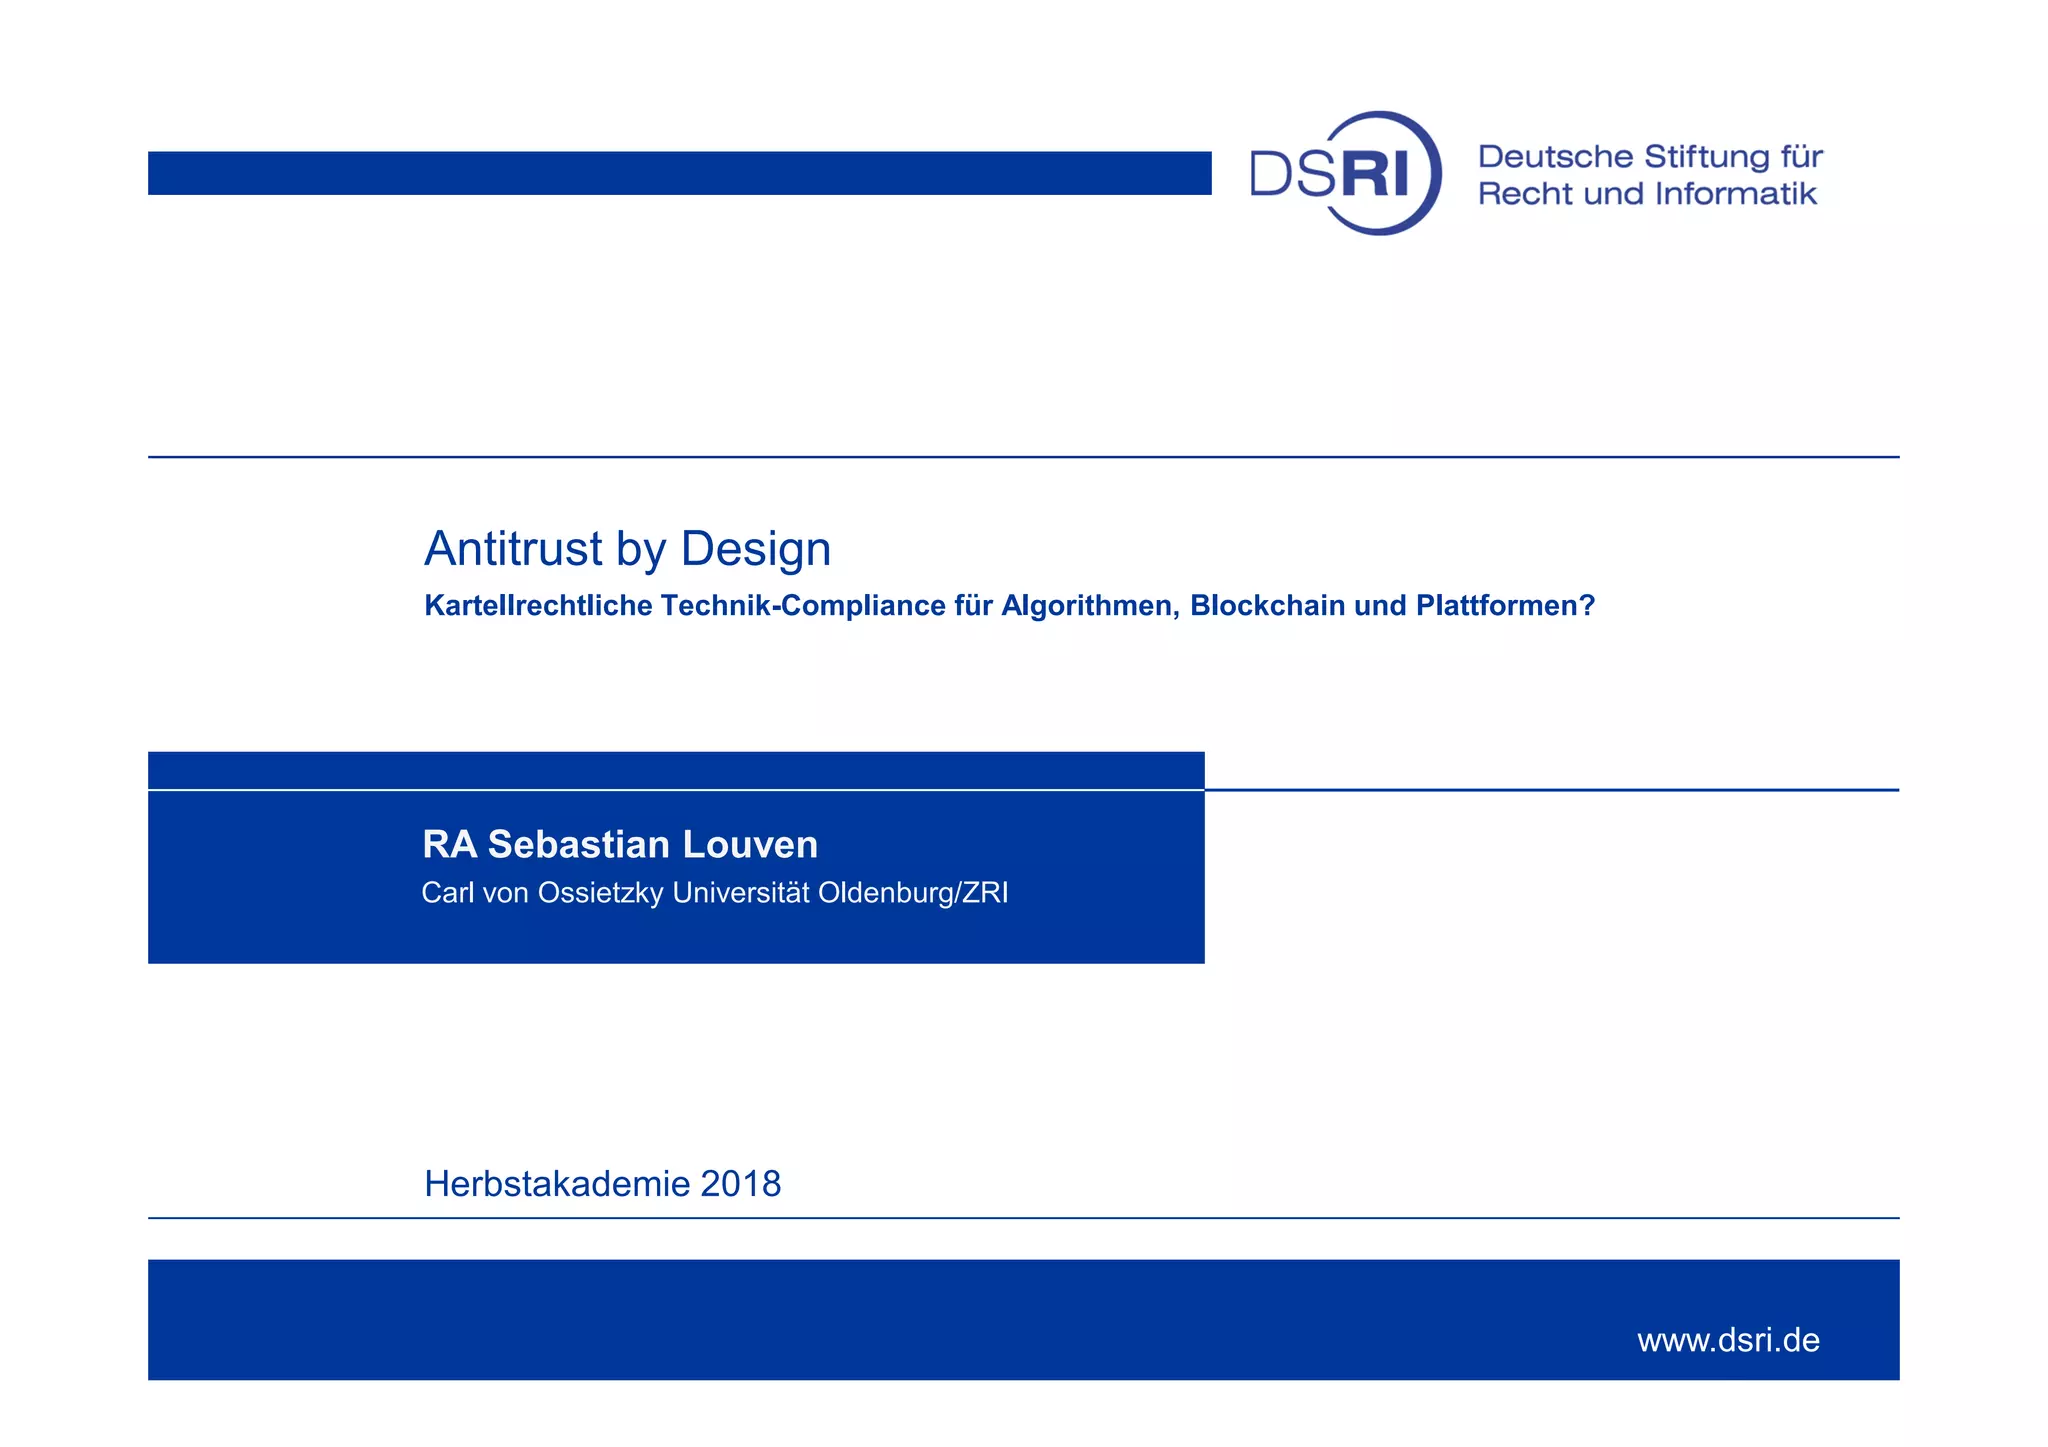Screen dimensions: 2048x1447
Task: Click the bold RI letters in logo
Action: pyautogui.click(x=1374, y=174)
